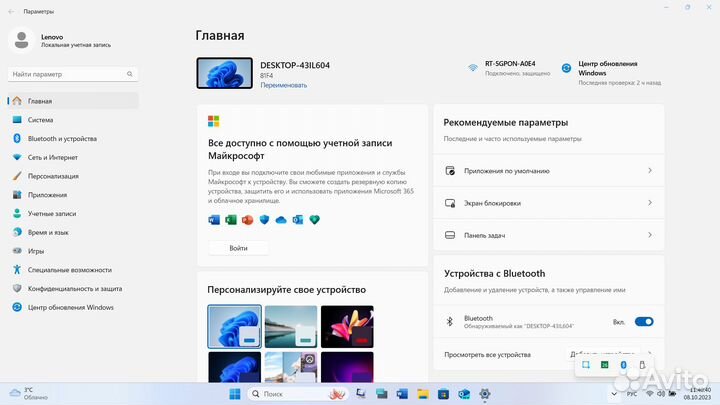Click the Bluetooth icon in the tray popup
The image size is (720, 405).
(x=624, y=366)
